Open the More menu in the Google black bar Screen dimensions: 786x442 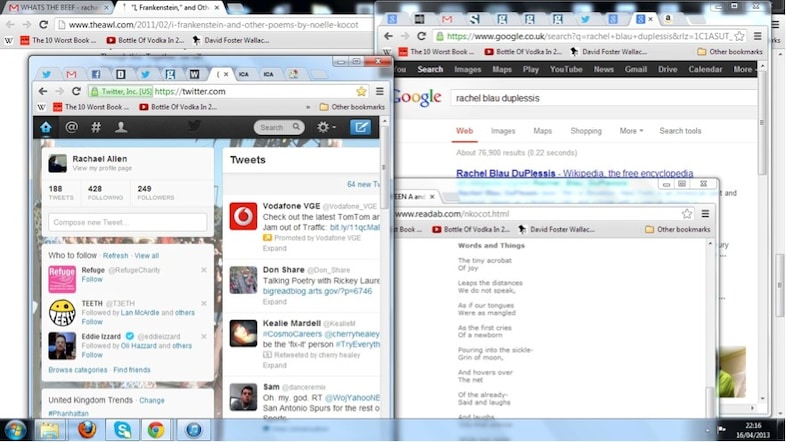coord(744,69)
